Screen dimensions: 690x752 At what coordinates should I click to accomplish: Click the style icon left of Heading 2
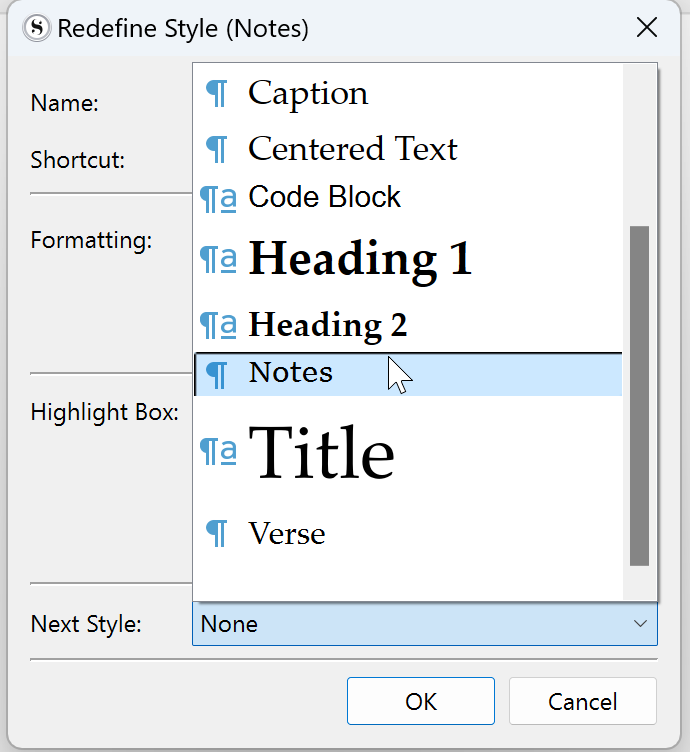tap(218, 325)
